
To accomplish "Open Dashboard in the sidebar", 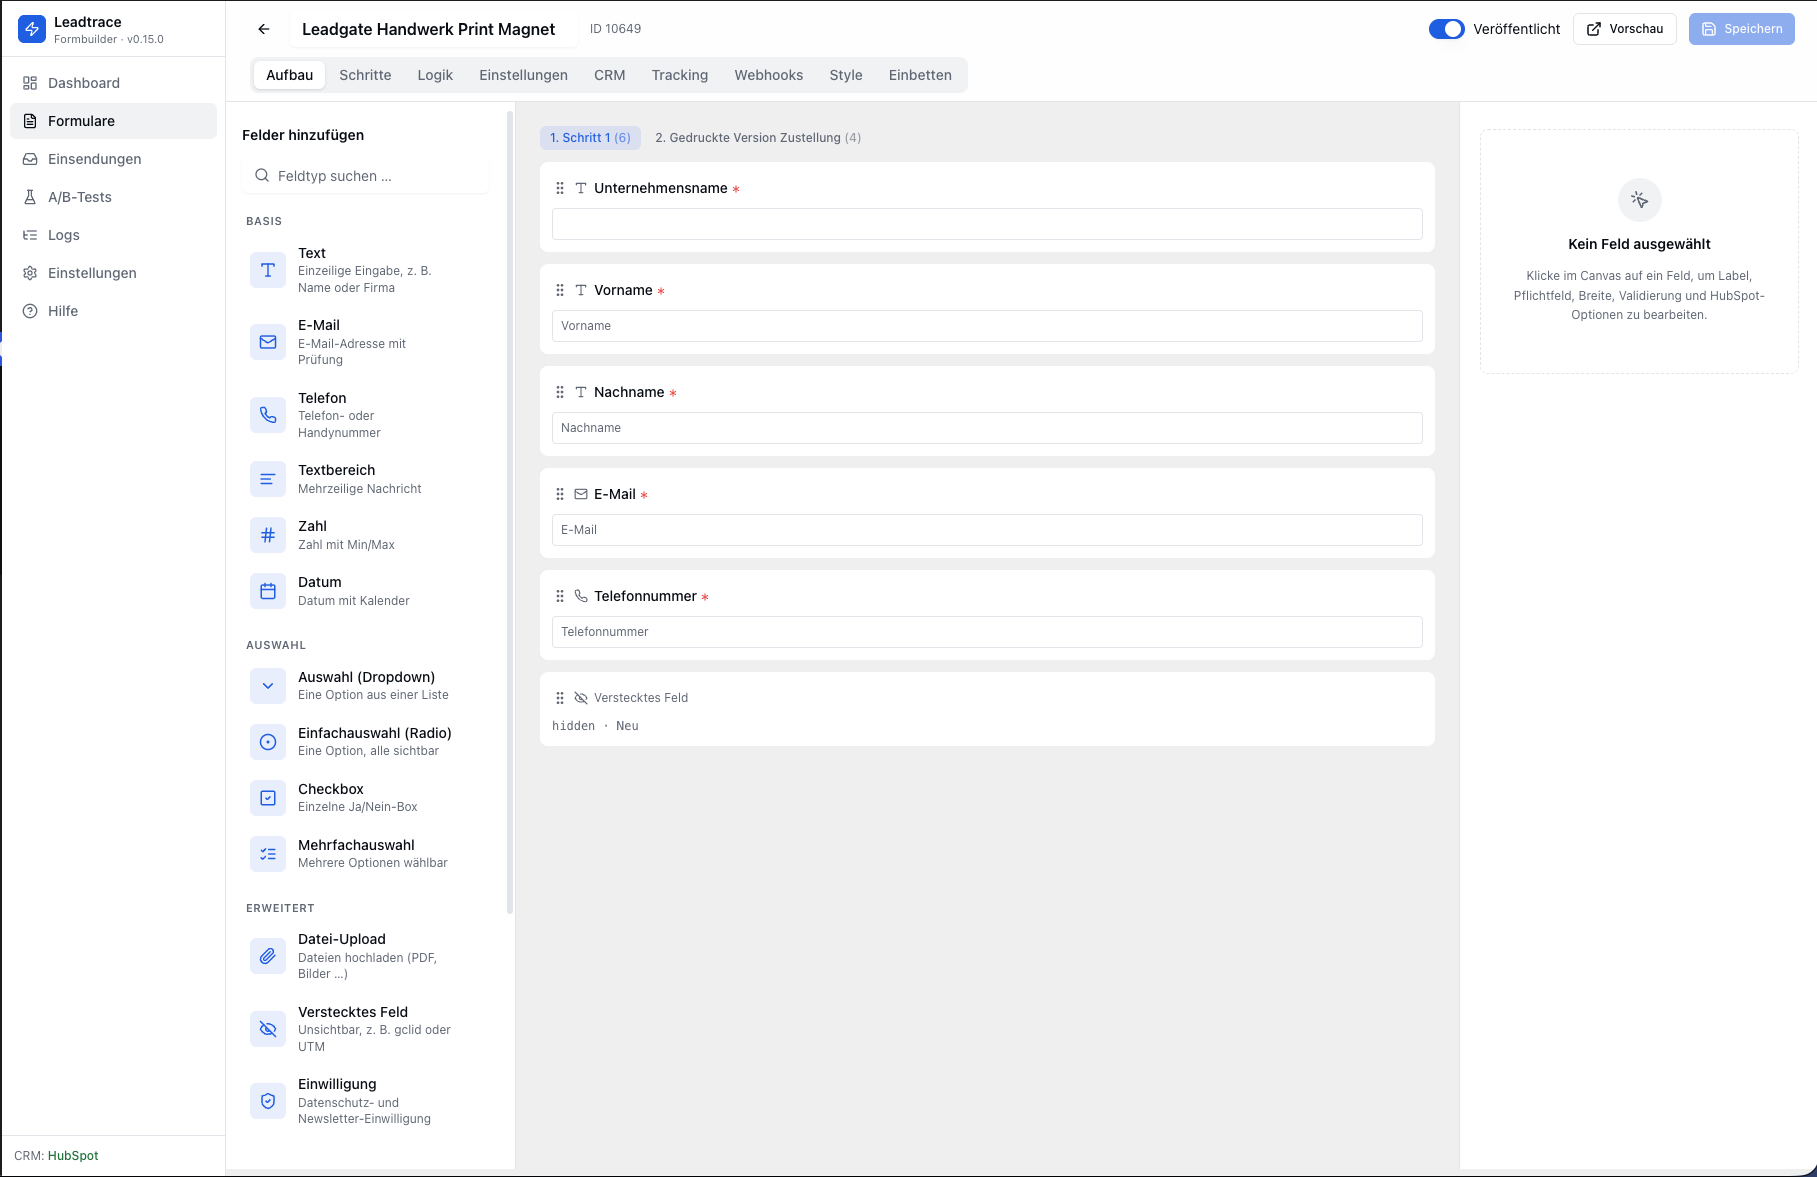I will click(x=113, y=83).
